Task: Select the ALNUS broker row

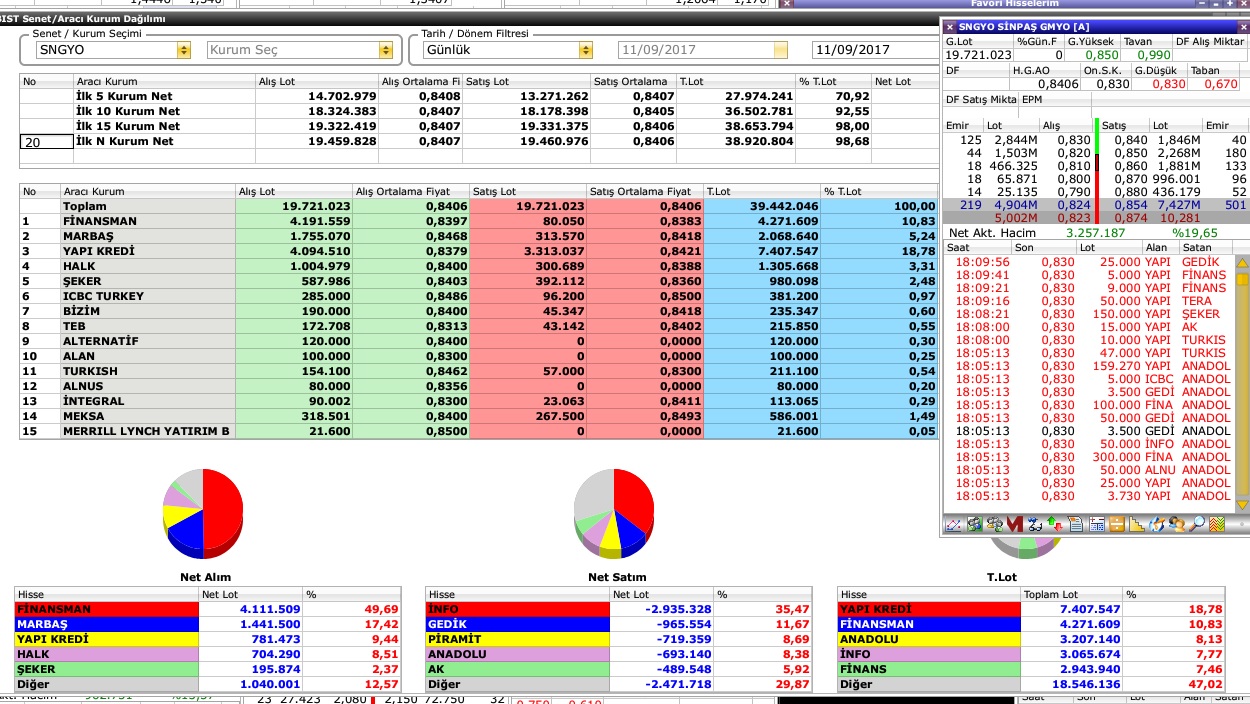Action: pos(479,386)
